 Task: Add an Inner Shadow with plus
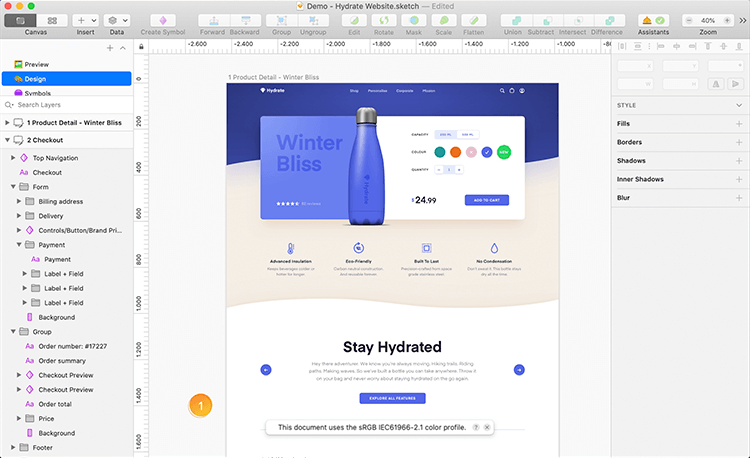coord(739,179)
